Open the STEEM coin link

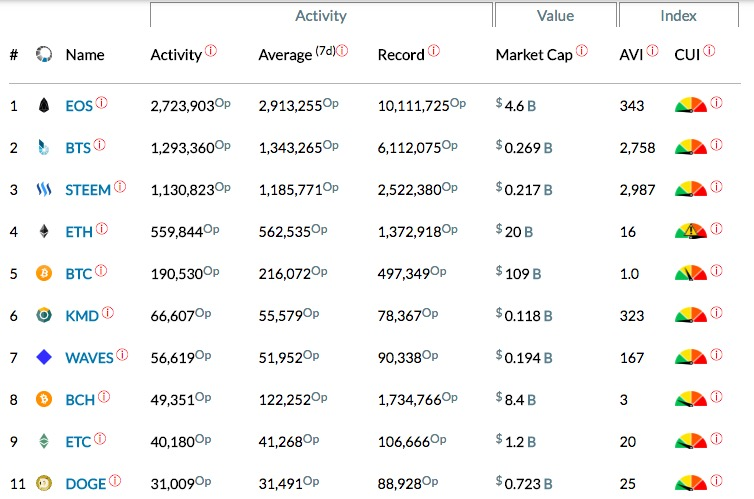pos(88,190)
